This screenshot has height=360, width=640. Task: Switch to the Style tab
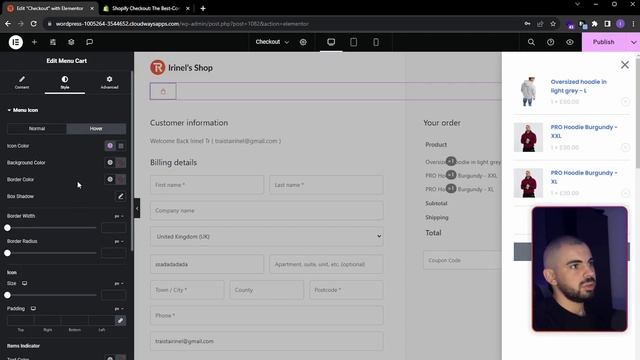(x=65, y=82)
